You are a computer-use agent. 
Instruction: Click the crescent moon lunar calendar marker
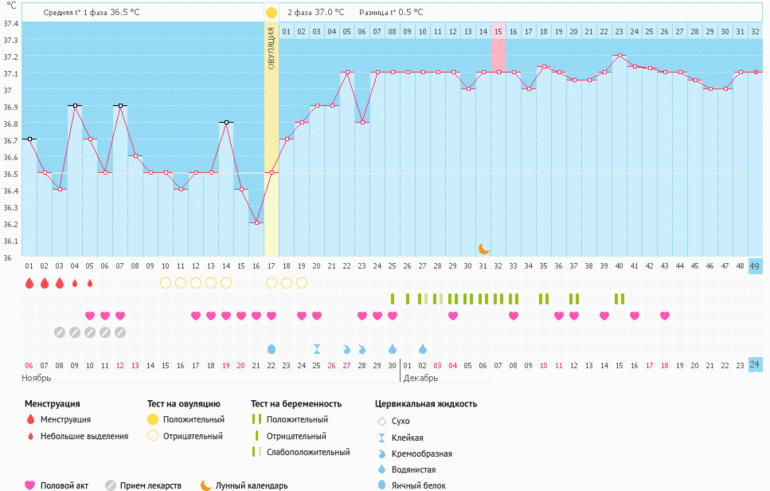click(x=484, y=248)
